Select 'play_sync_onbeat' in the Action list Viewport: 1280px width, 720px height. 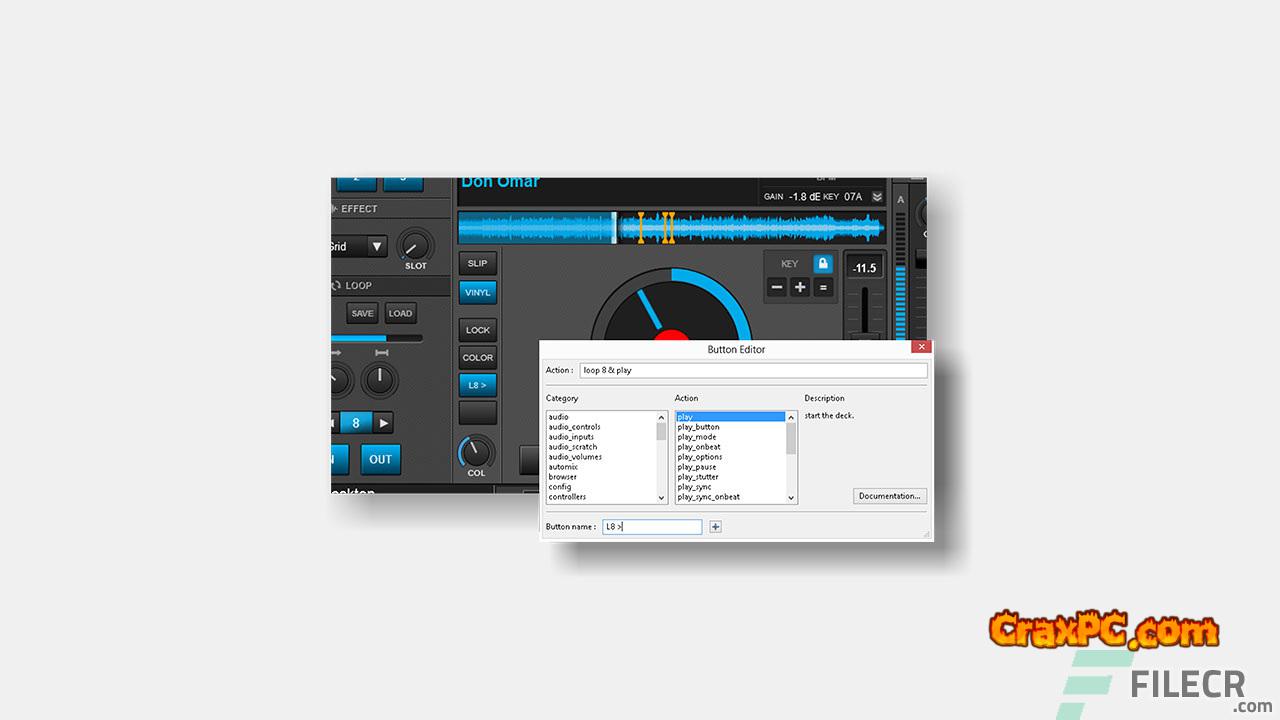tap(709, 497)
